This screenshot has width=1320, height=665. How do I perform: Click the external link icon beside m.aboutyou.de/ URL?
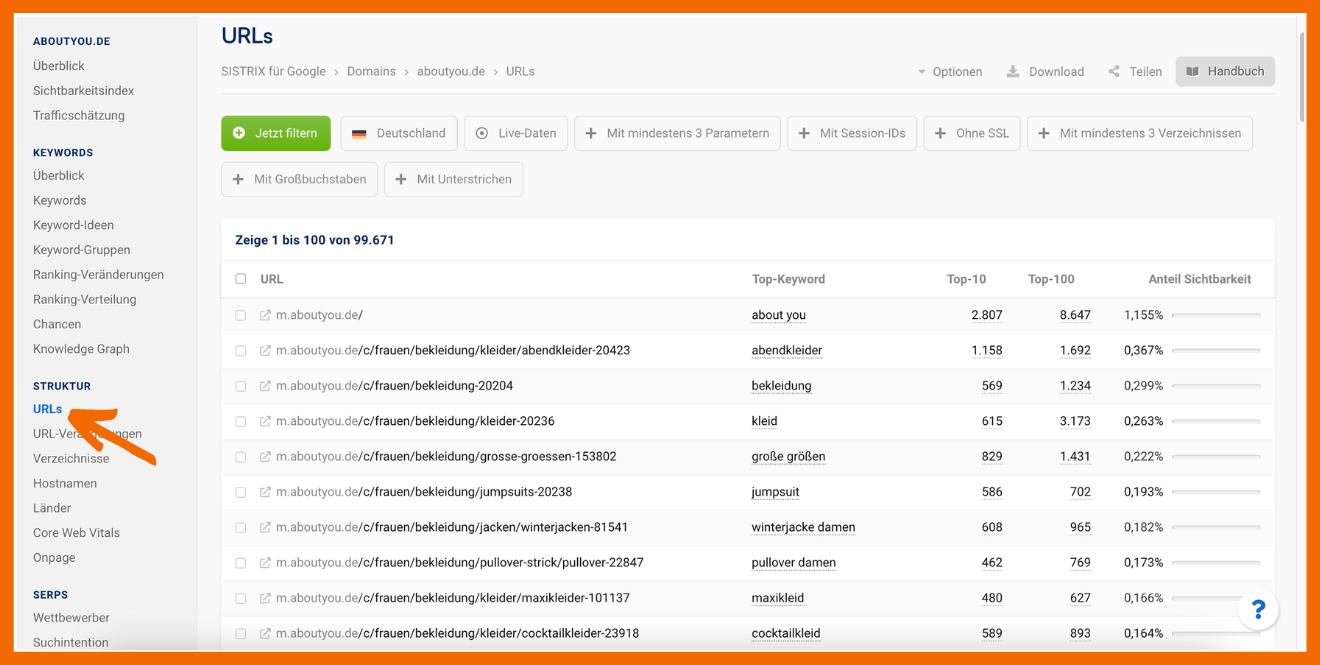point(265,315)
